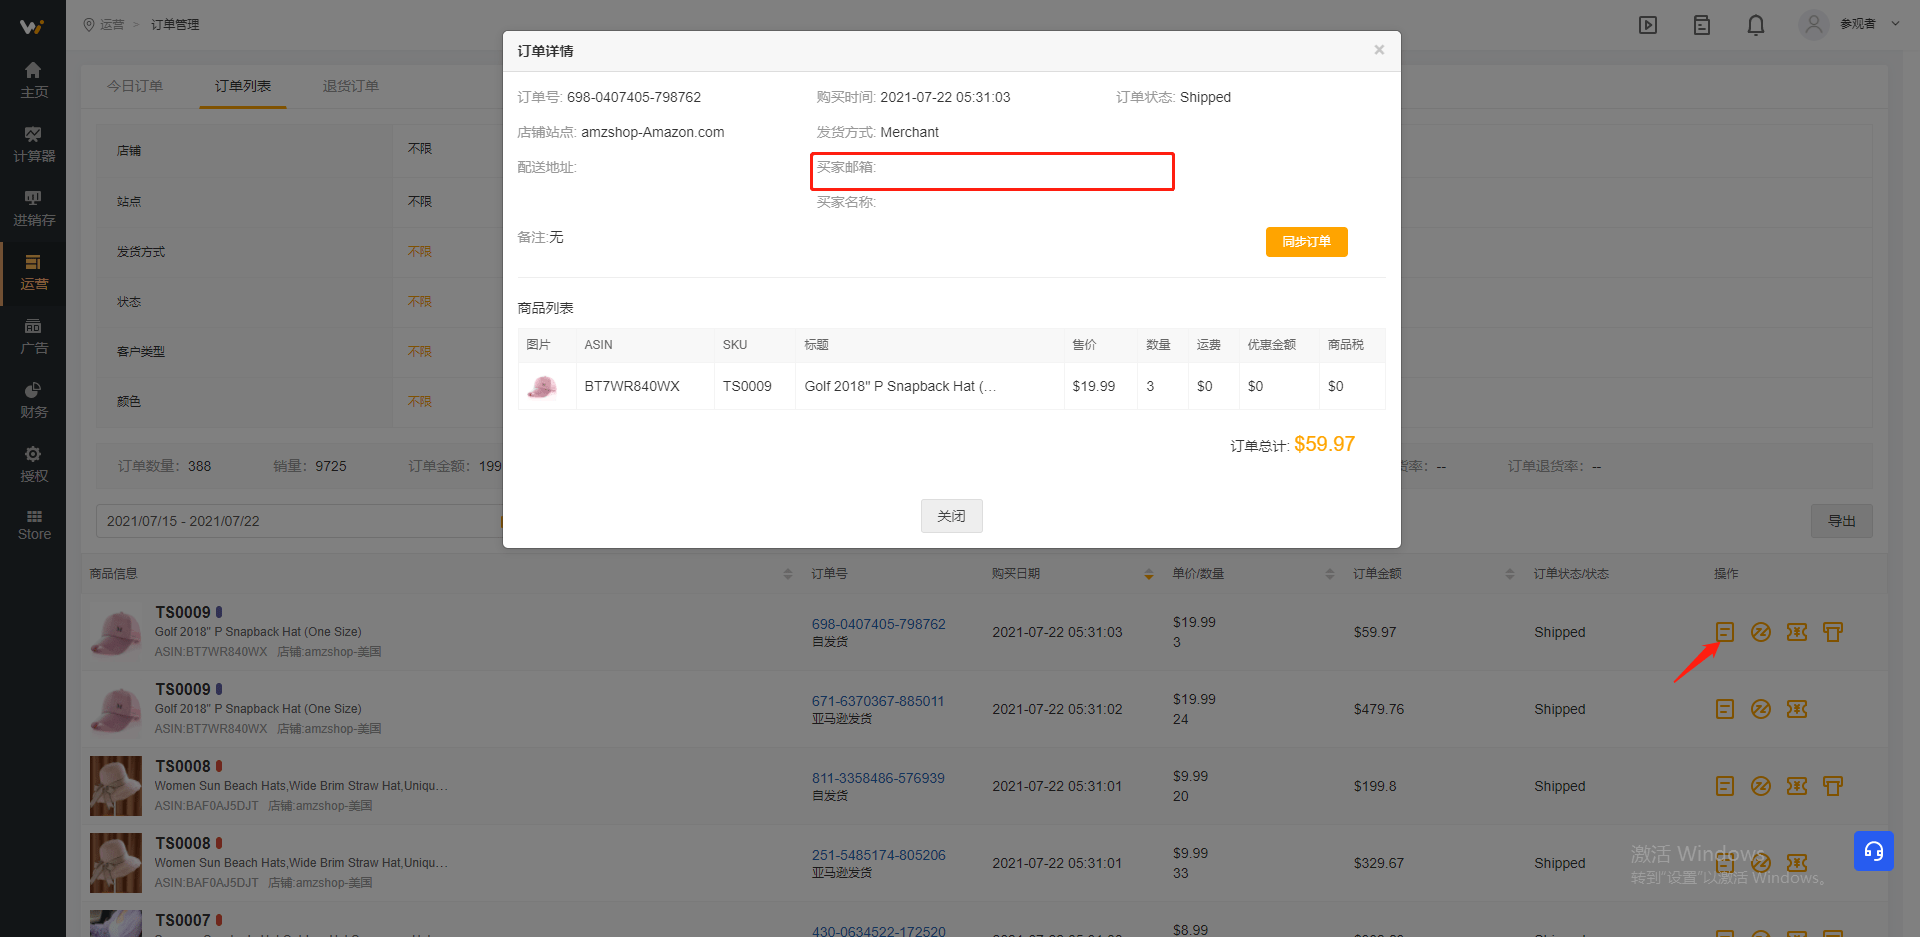The height and width of the screenshot is (937, 1920).
Task: View order details icon for order 671-6370367-885011
Action: [1724, 709]
